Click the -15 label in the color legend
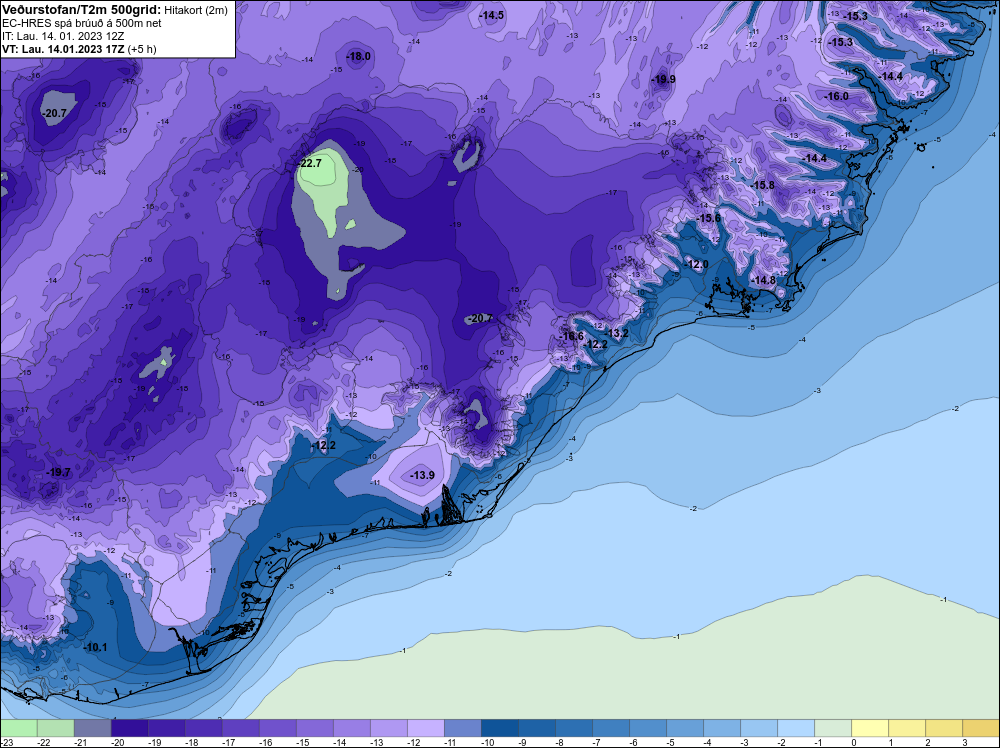 coord(302,742)
